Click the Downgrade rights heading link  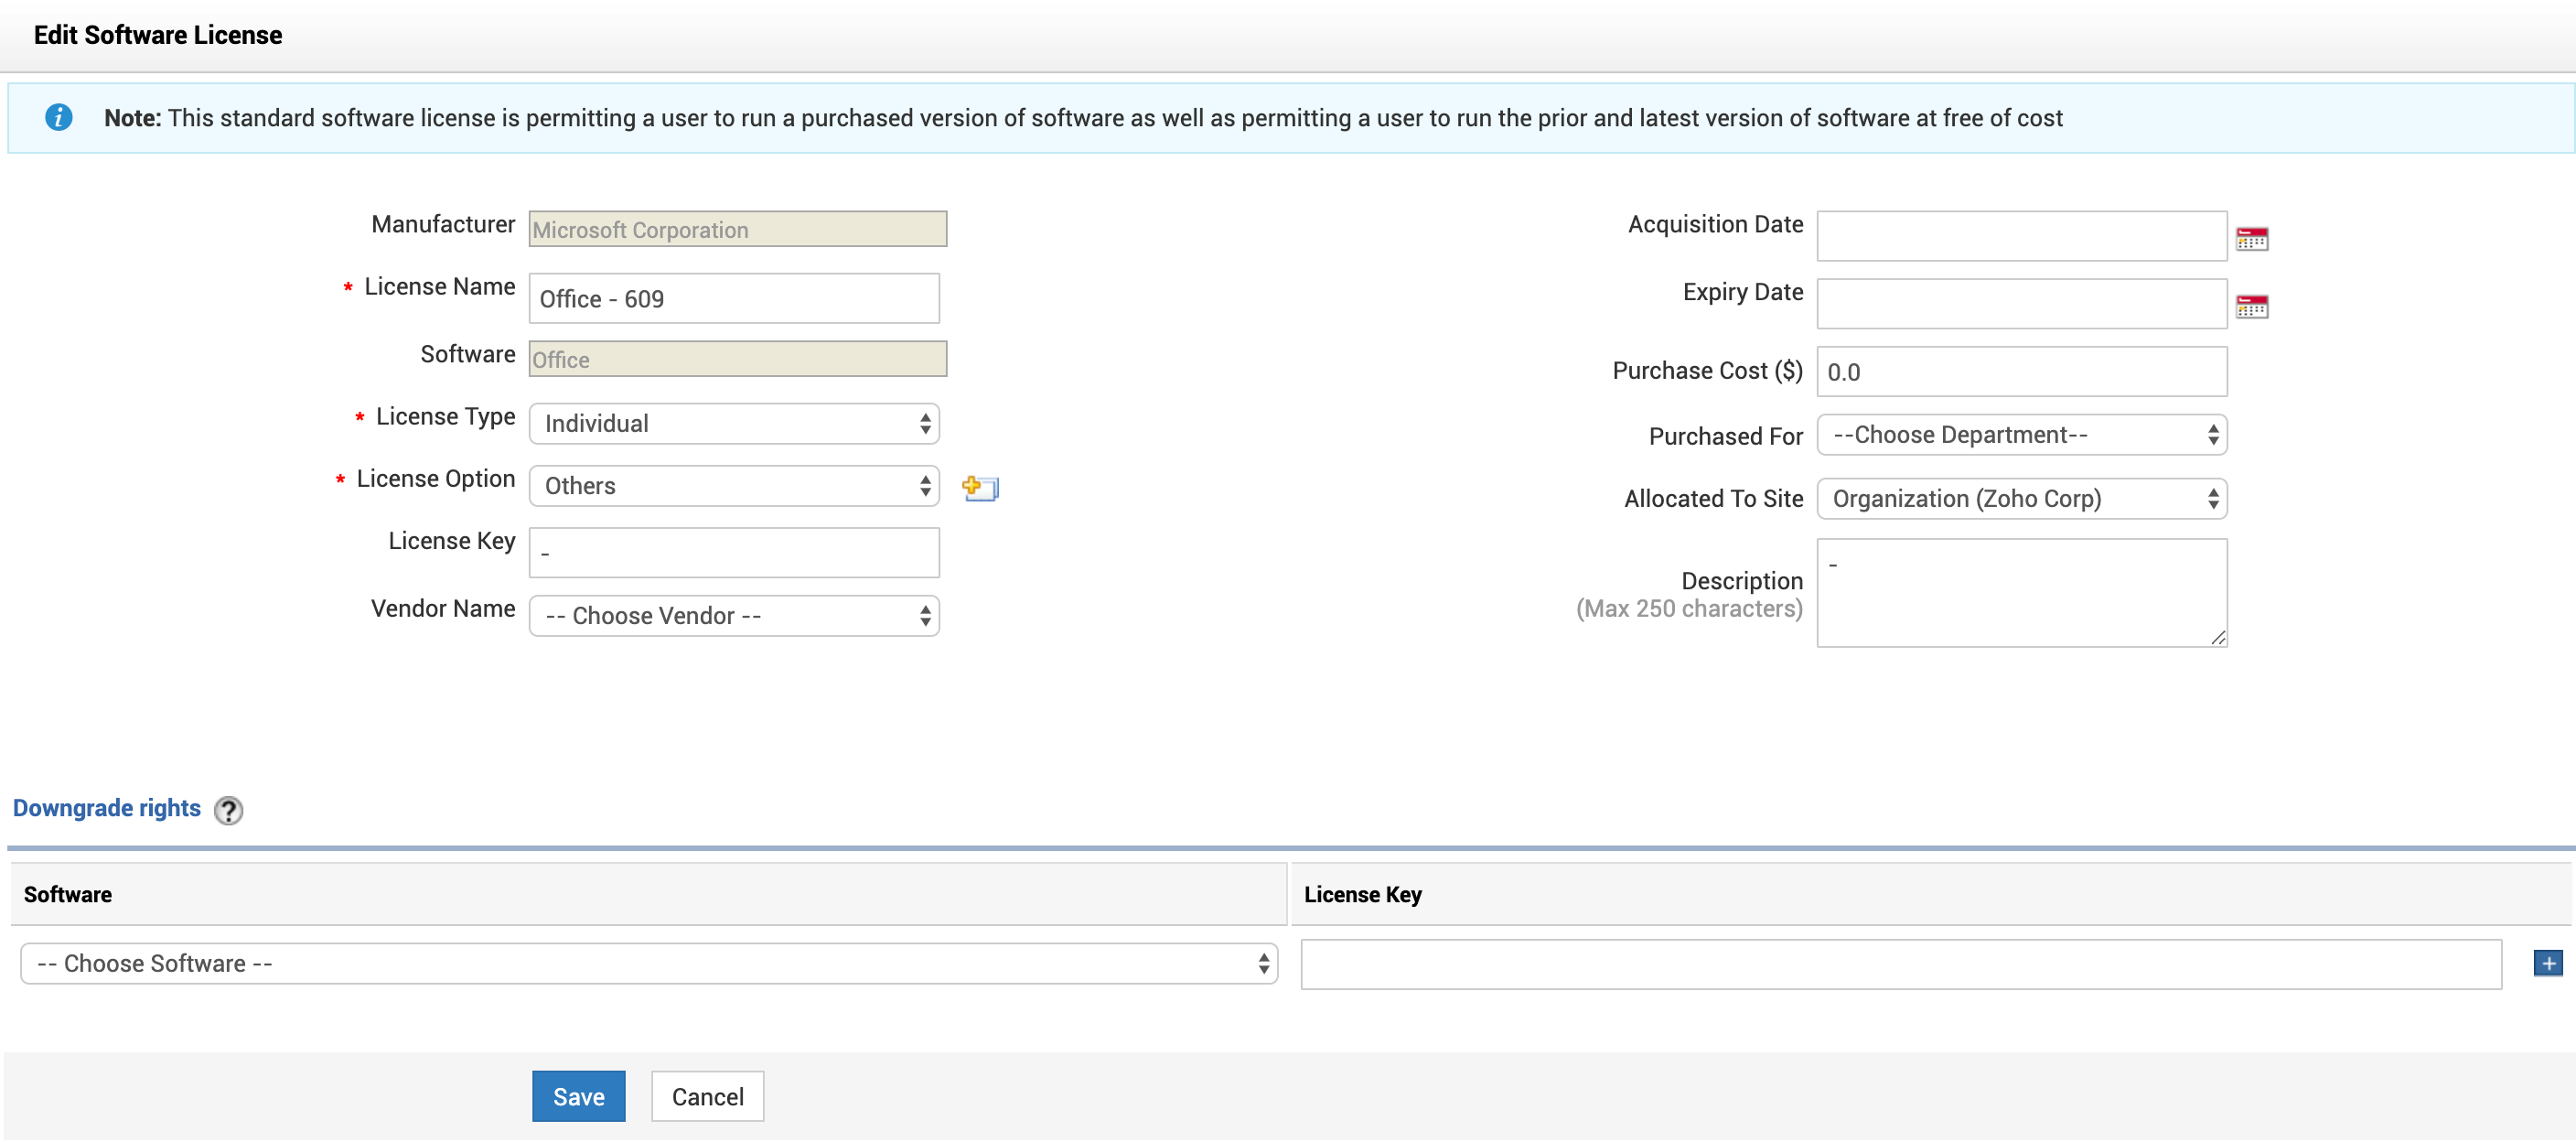pos(107,808)
